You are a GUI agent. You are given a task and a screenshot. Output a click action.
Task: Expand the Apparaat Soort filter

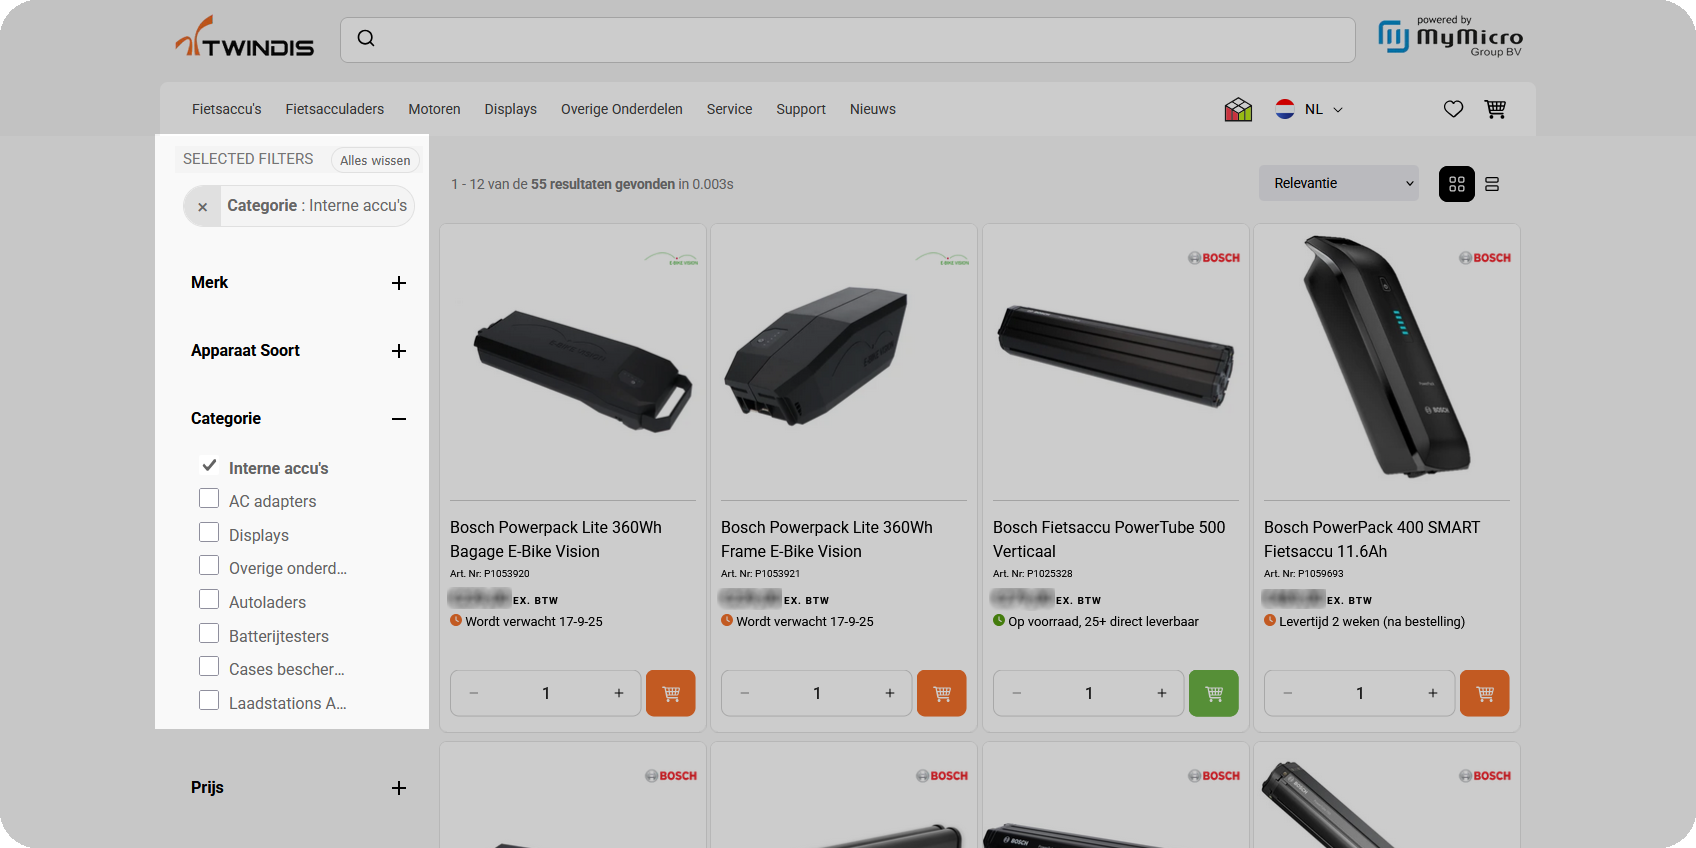(x=399, y=351)
